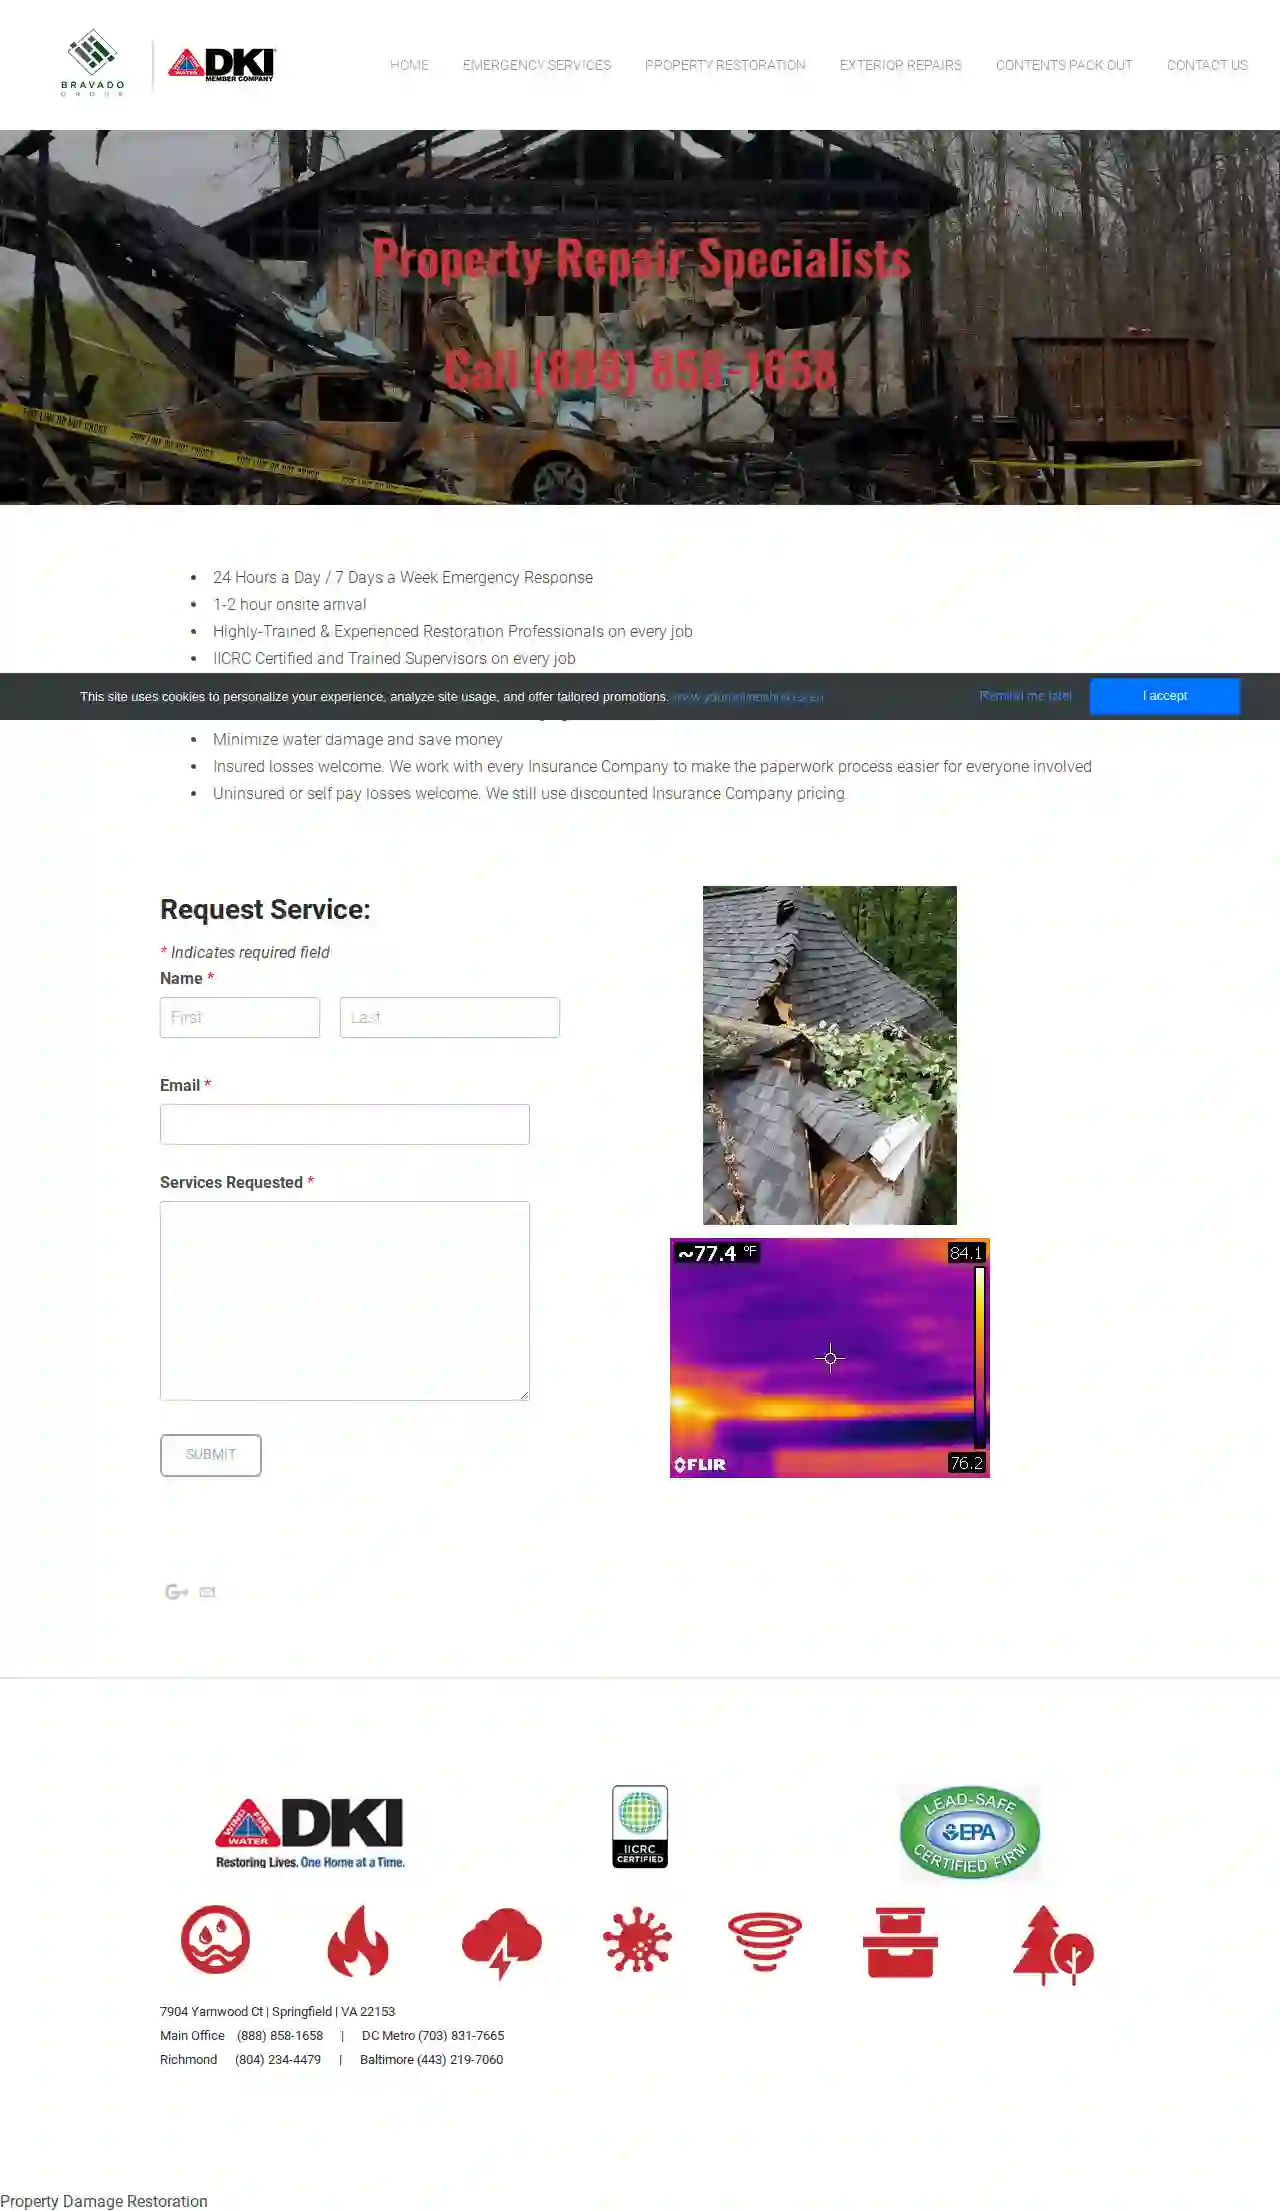Click the storm cloud lightning icon
Screen dimensions: 1280x2211
[x=502, y=1943]
